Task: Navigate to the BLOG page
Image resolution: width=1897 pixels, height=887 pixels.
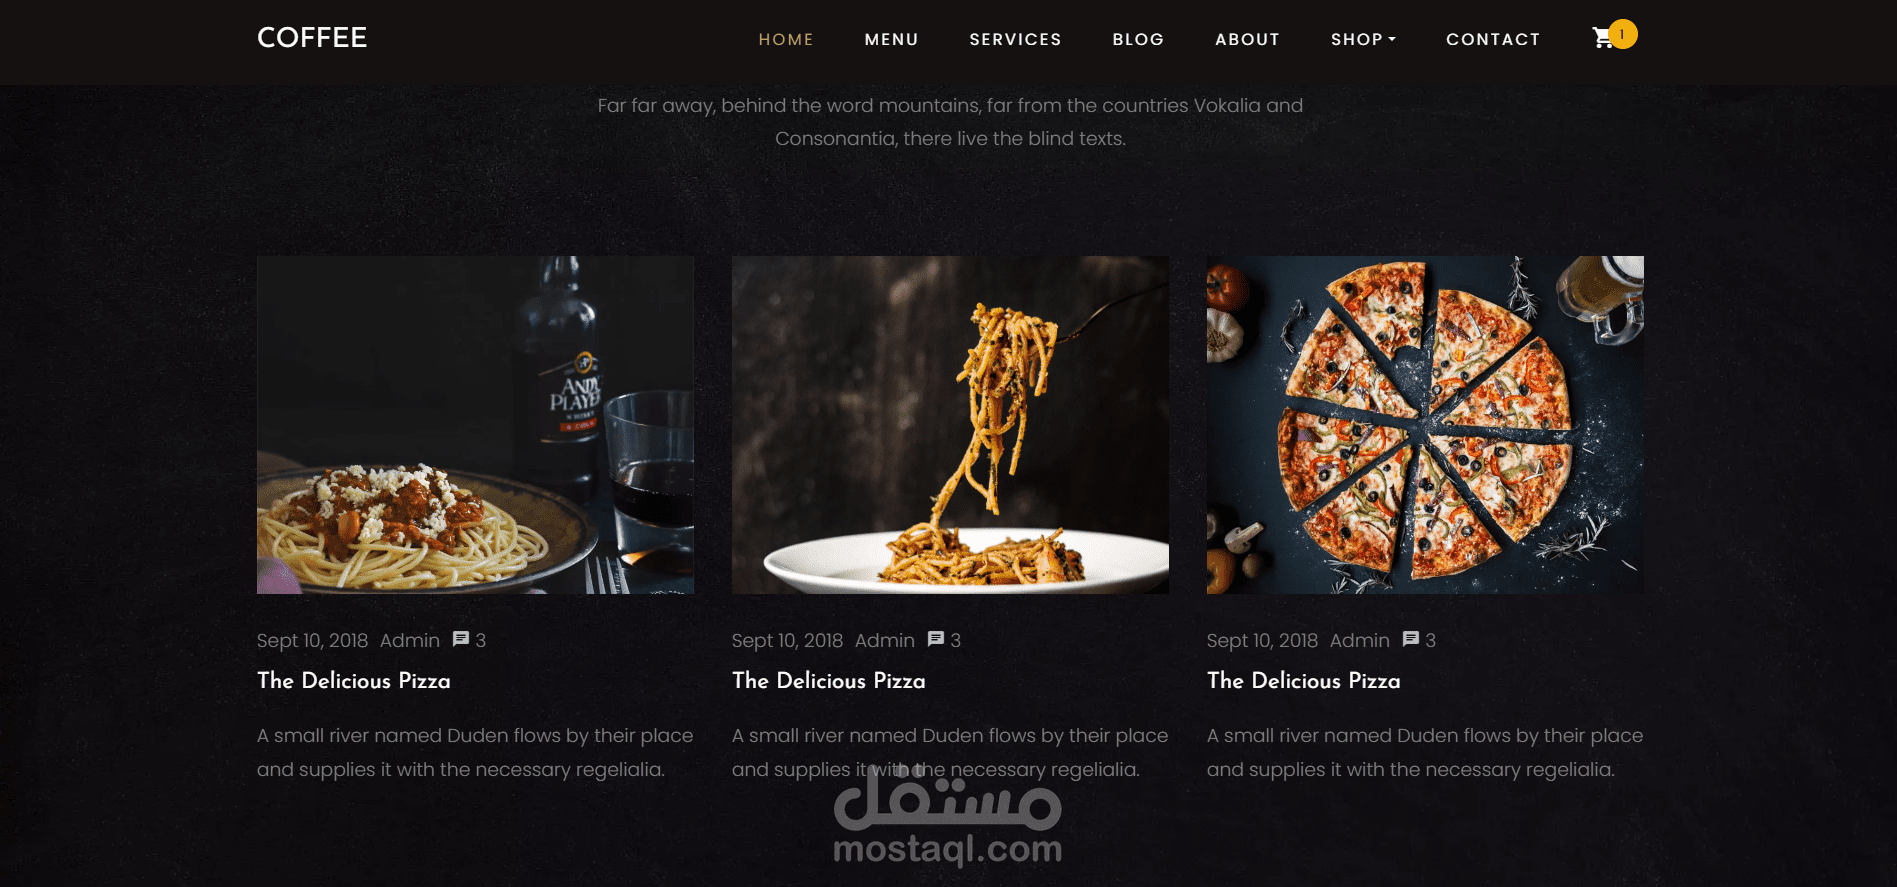Action: (x=1138, y=39)
